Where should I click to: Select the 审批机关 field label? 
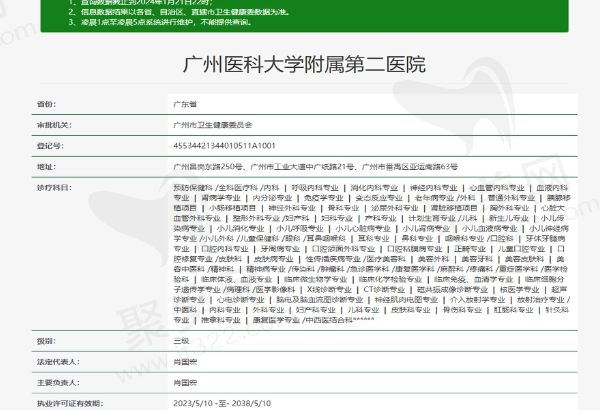(54, 125)
